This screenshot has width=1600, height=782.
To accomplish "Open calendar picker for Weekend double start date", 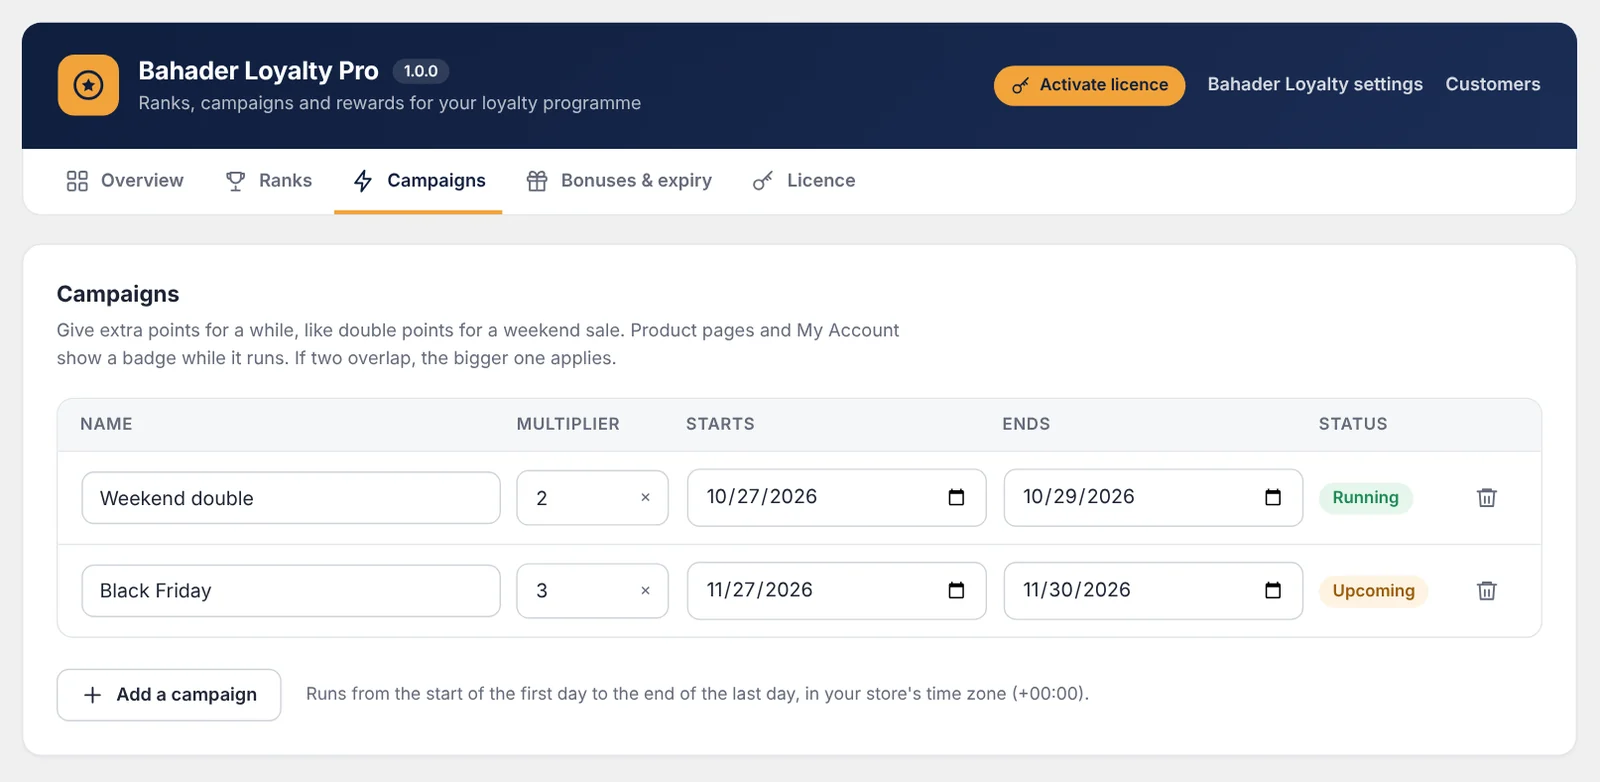I will tap(956, 497).
